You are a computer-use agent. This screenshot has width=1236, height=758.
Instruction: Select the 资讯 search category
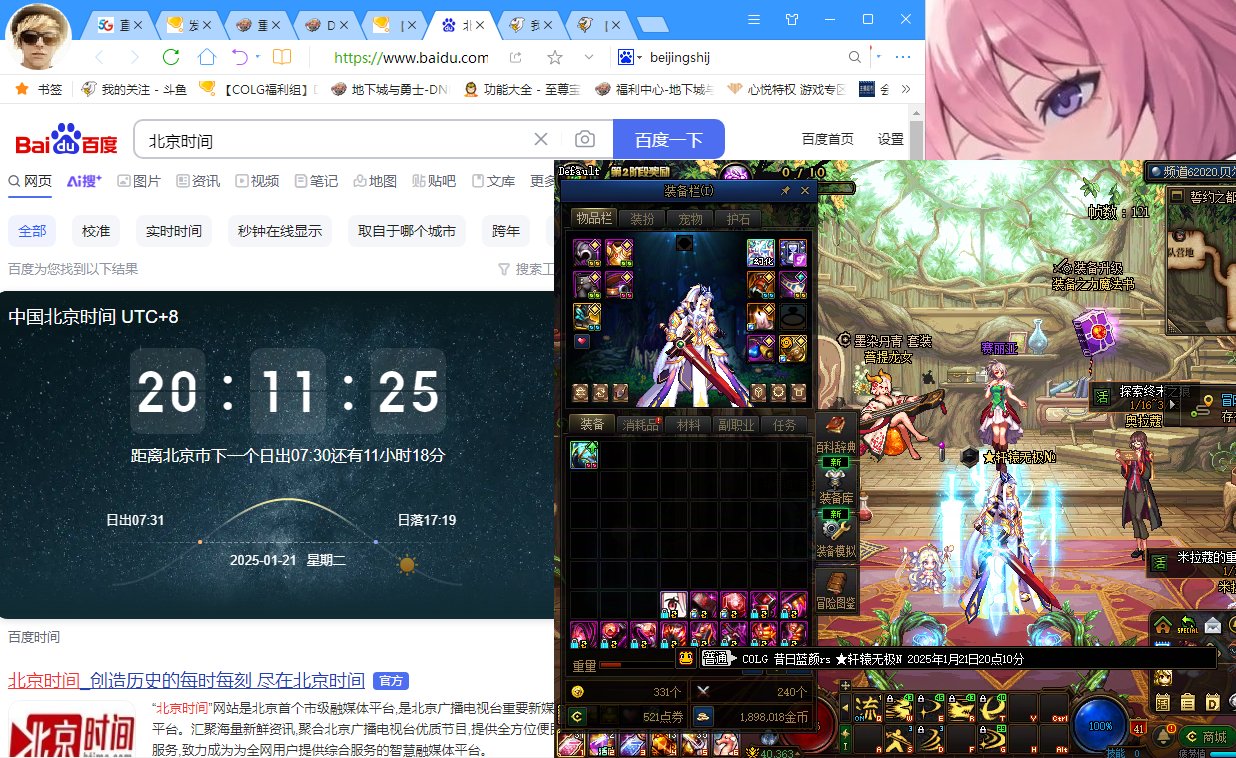point(198,181)
